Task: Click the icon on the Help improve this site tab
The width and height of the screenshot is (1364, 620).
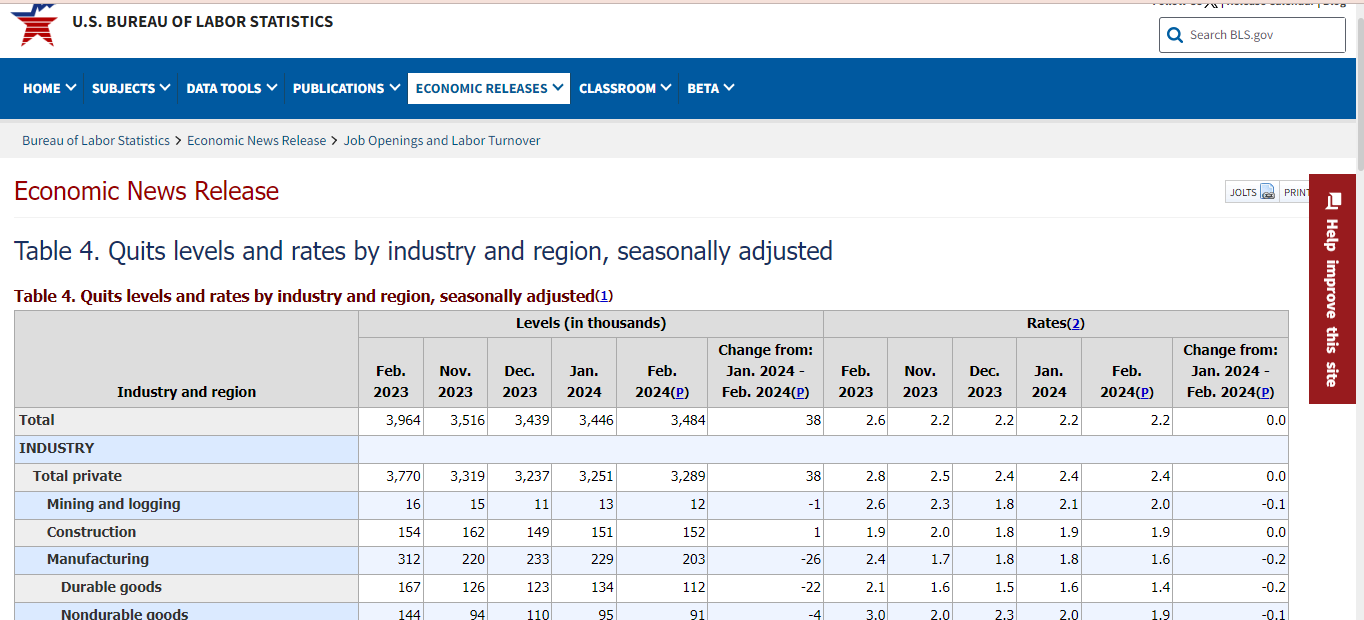Action: tap(1332, 201)
